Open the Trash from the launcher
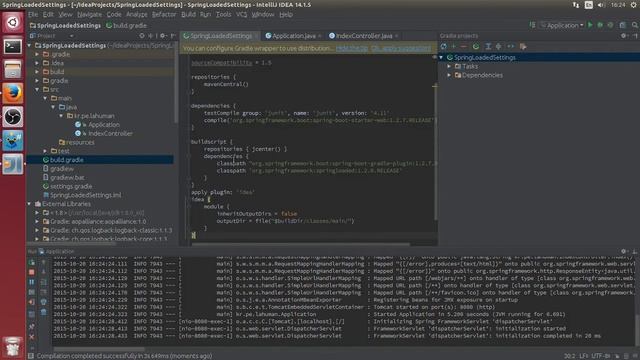This screenshot has width=640, height=360. click(x=13, y=346)
